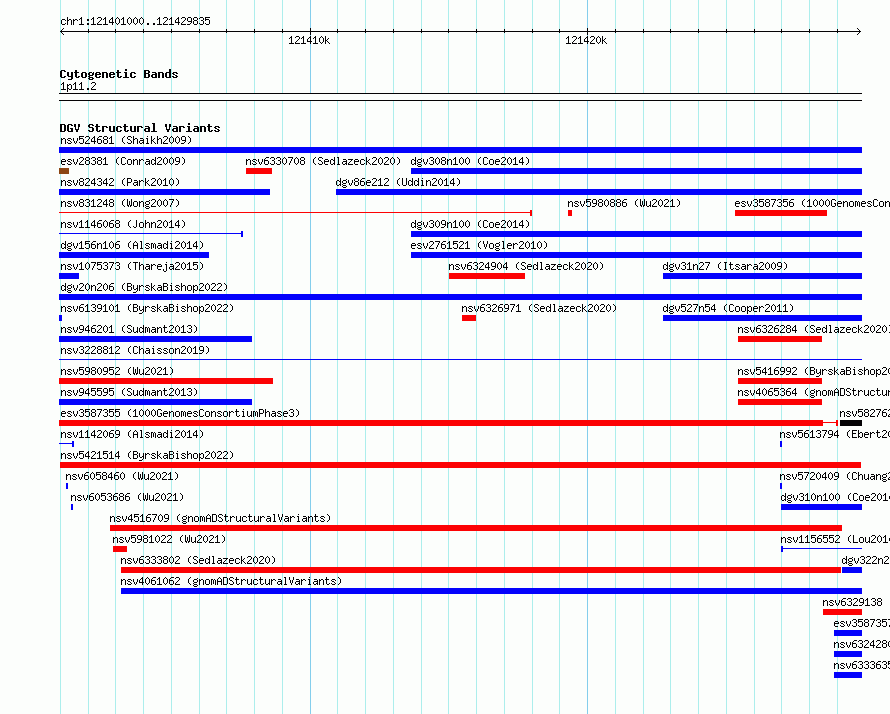Click nsv5980952 (Wu2021) label

[x=117, y=371]
